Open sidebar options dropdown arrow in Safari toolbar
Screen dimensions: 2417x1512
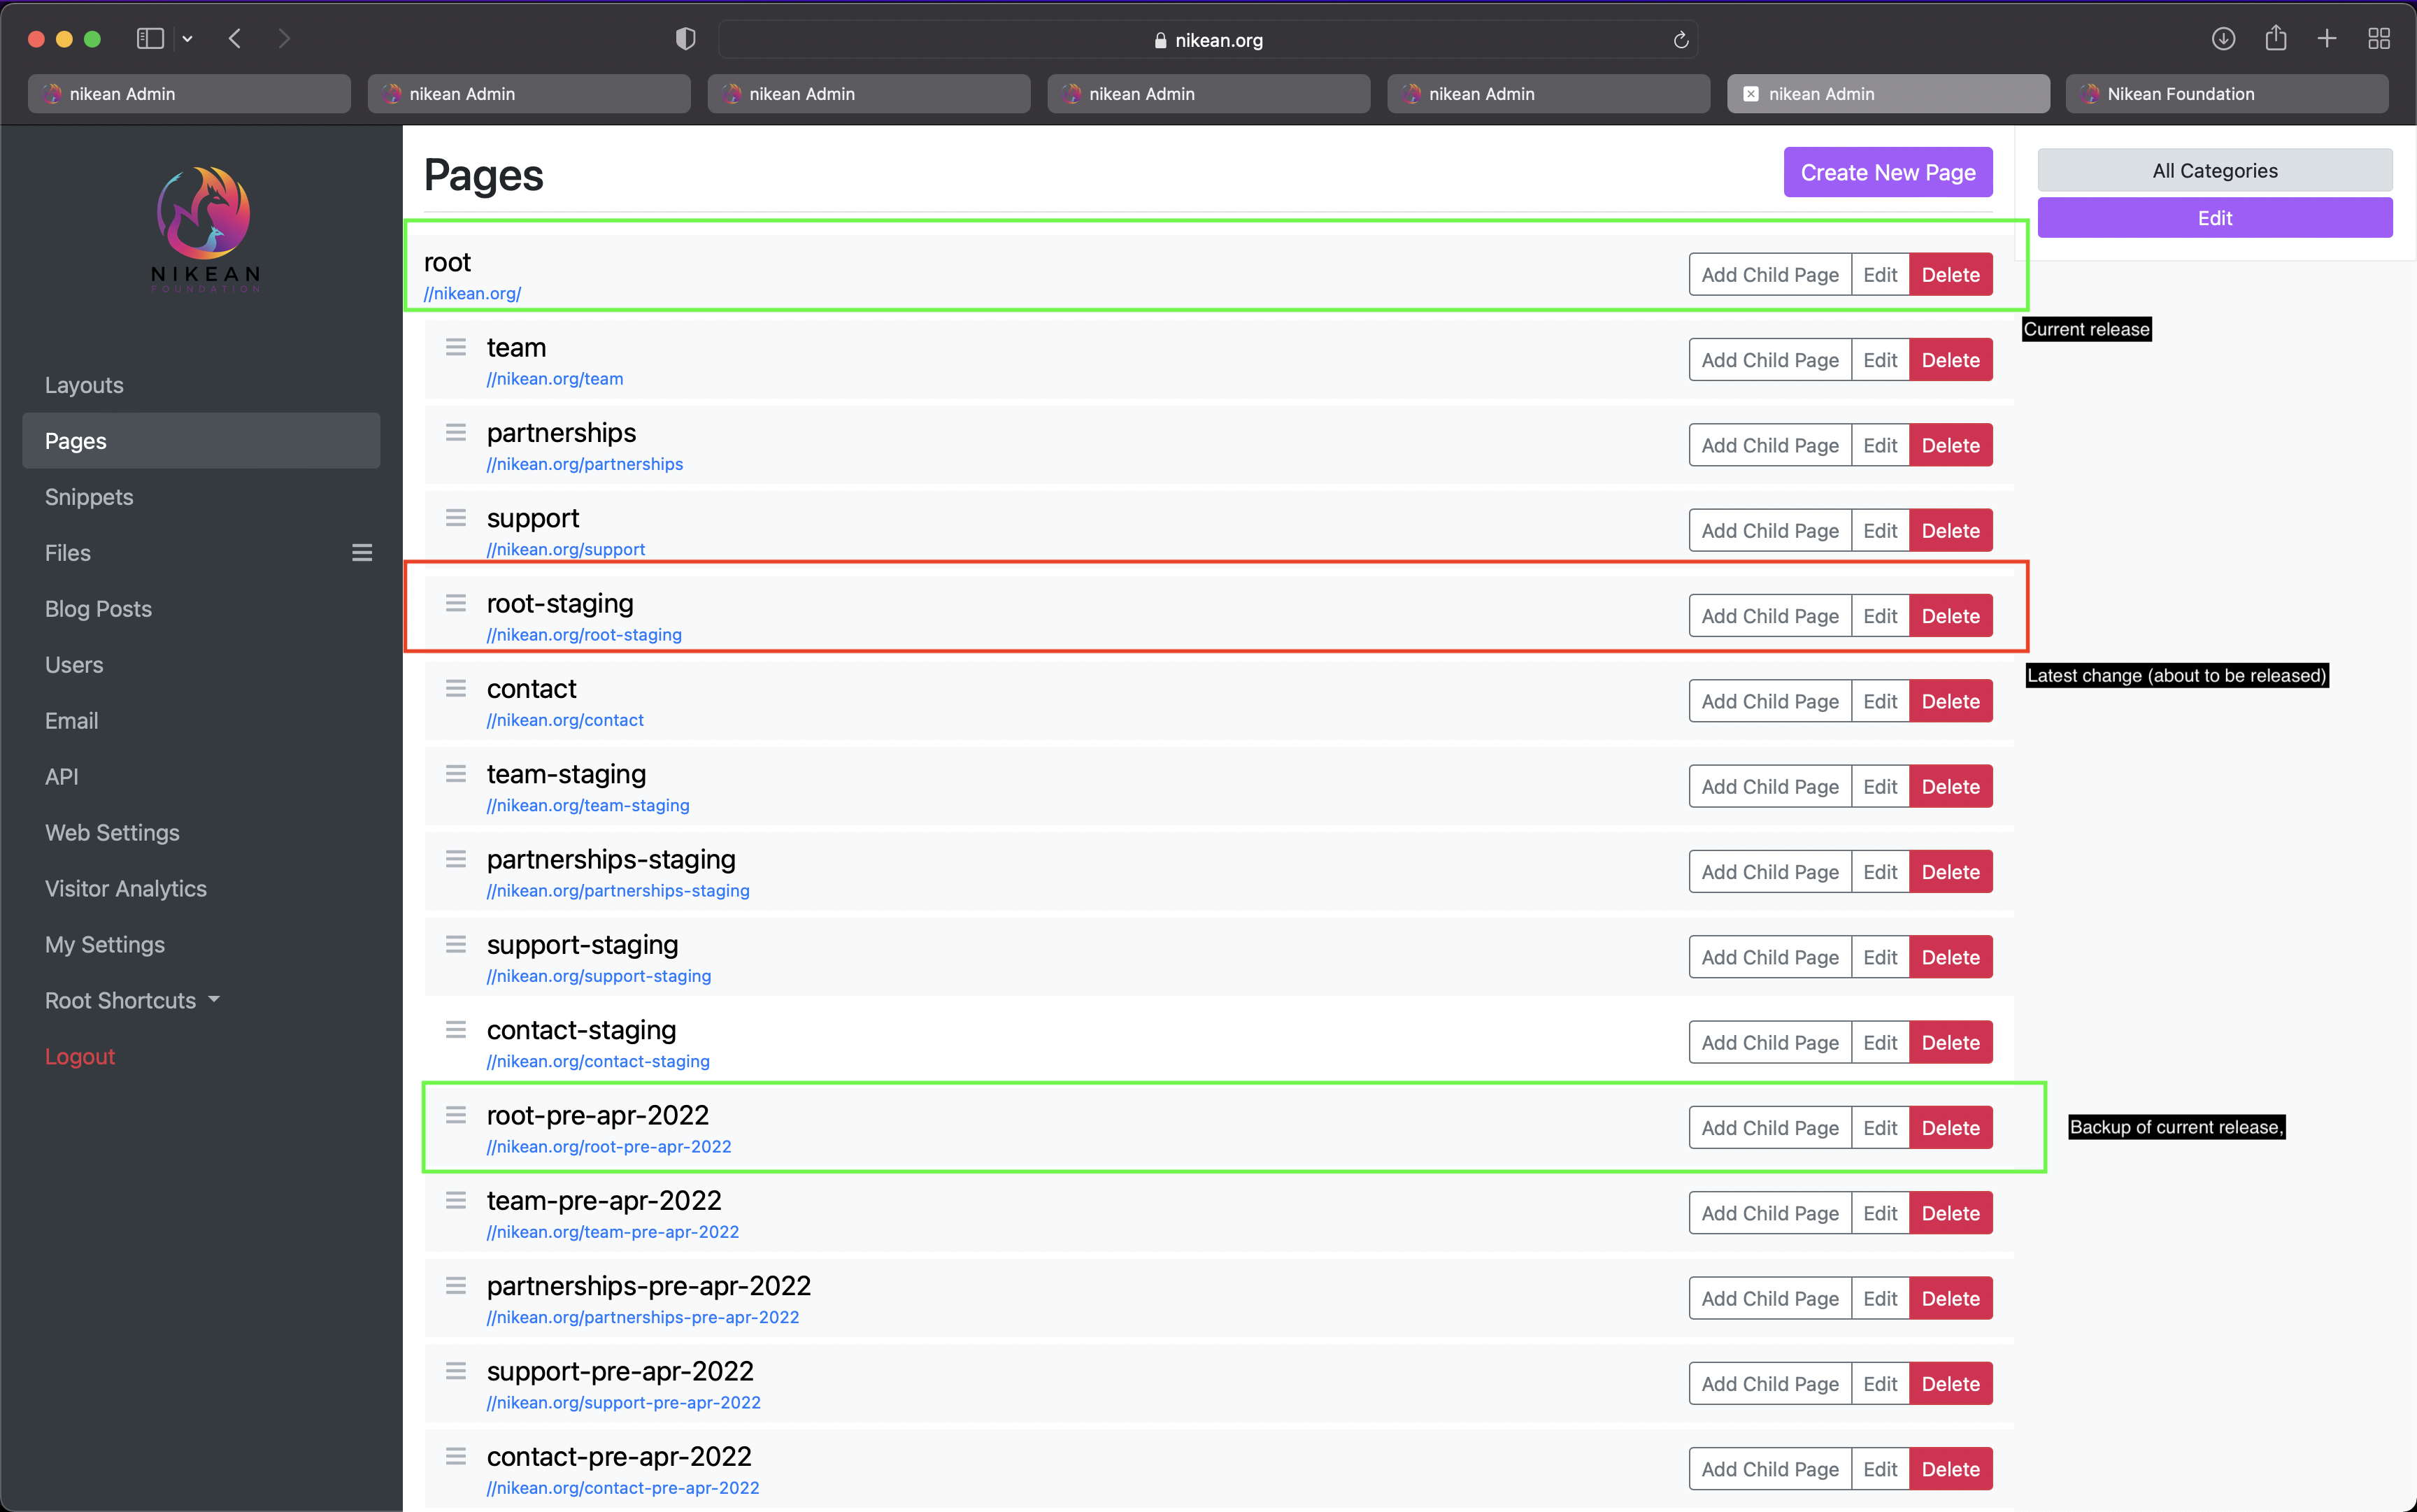[187, 39]
